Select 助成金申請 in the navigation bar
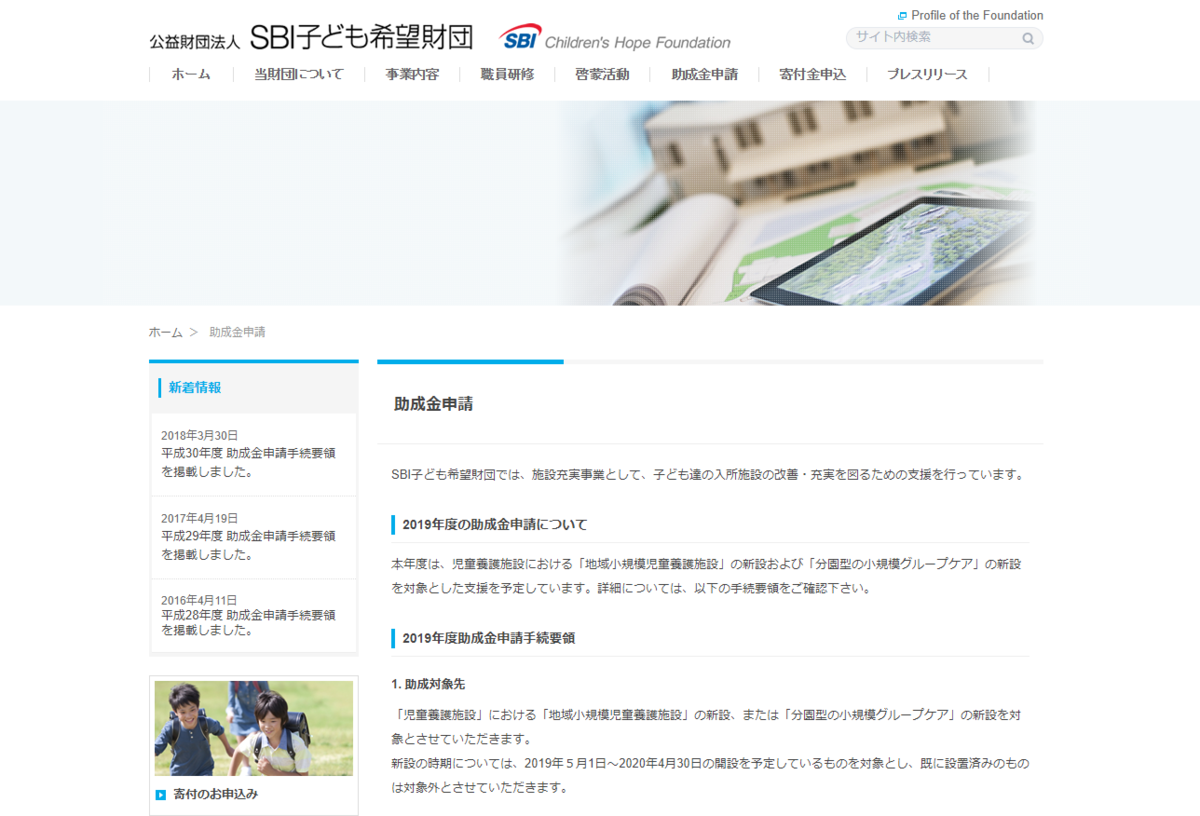Image resolution: width=1200 pixels, height=816 pixels. click(x=704, y=74)
